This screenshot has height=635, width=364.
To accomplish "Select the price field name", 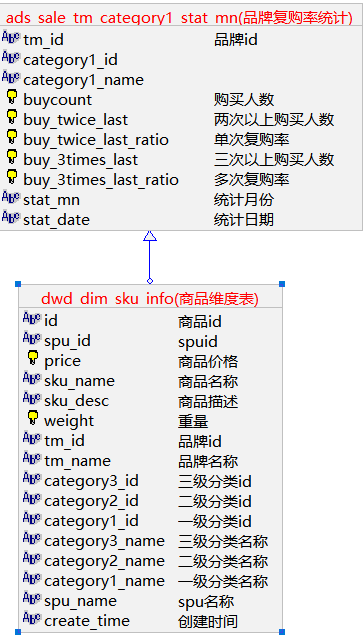I will 62,360.
